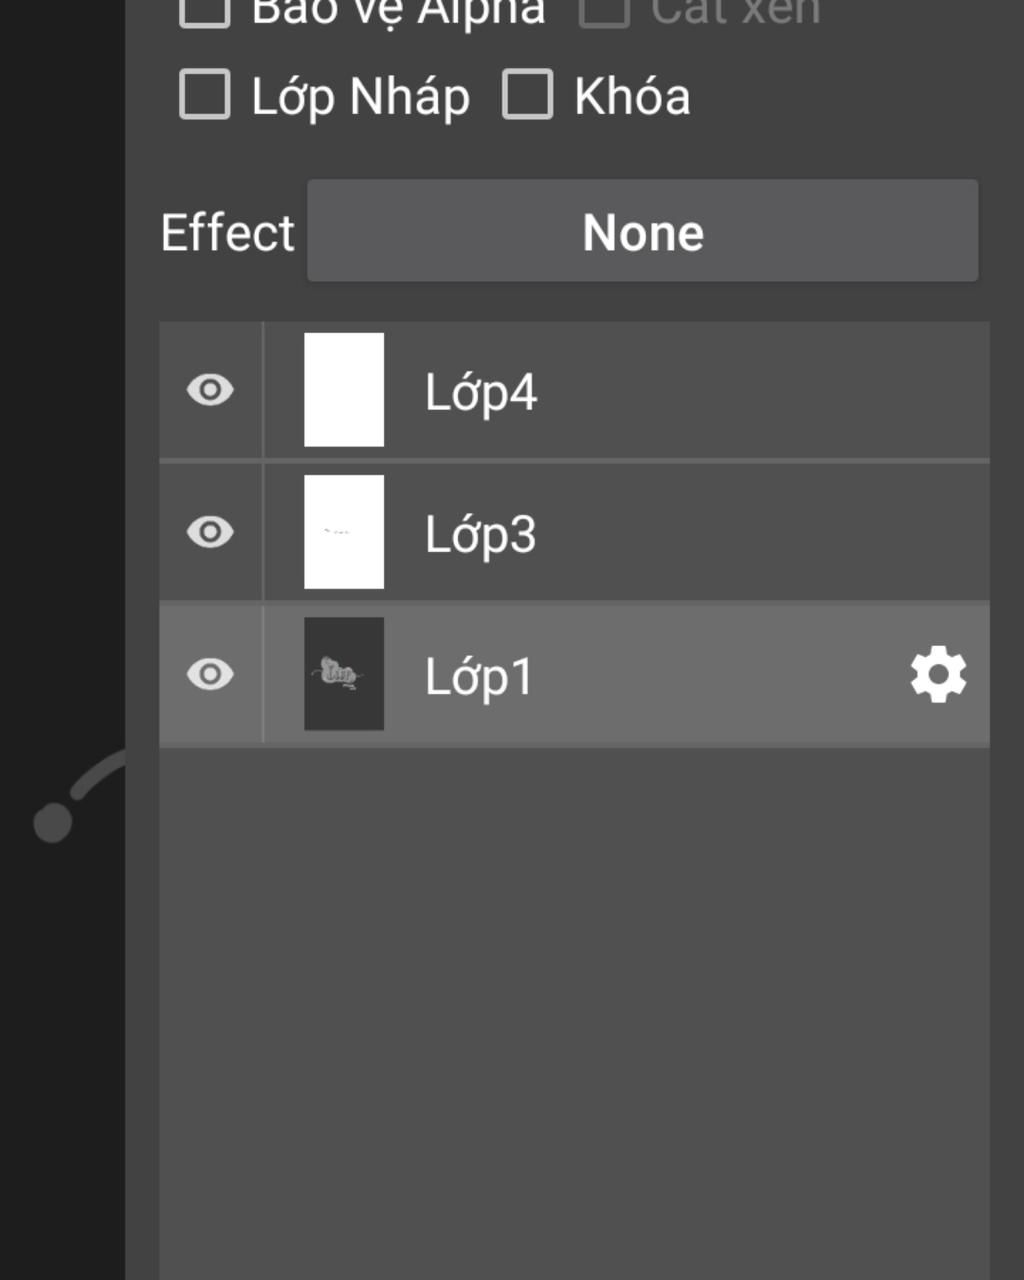Toggle visibility of Lớp3 layer
The width and height of the screenshot is (1024, 1280).
[210, 532]
